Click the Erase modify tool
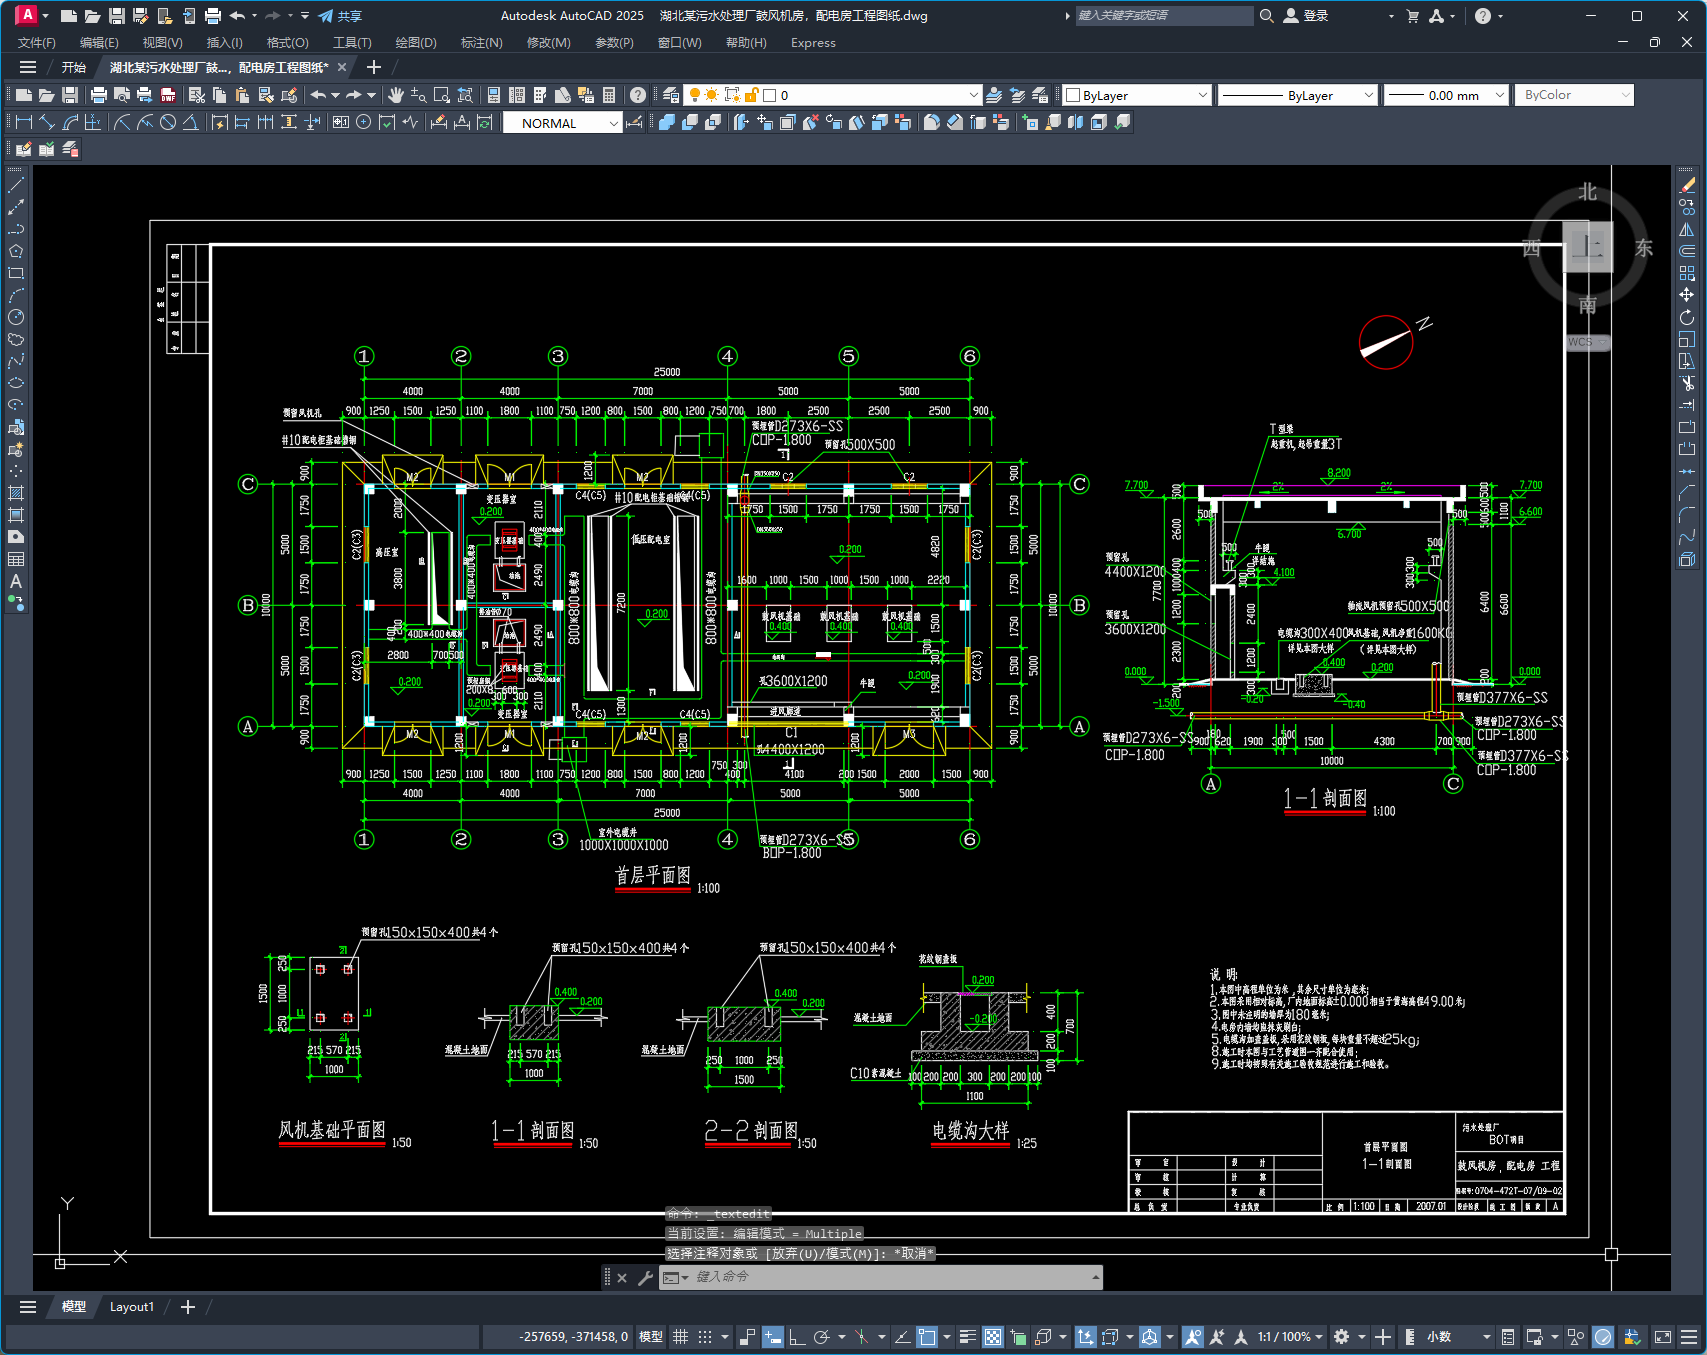 click(x=1687, y=185)
